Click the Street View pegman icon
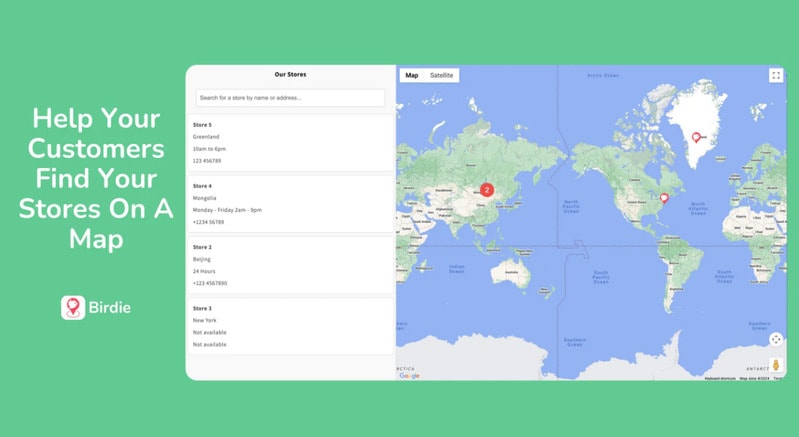Screen dimensions: 799x437 click(x=775, y=366)
